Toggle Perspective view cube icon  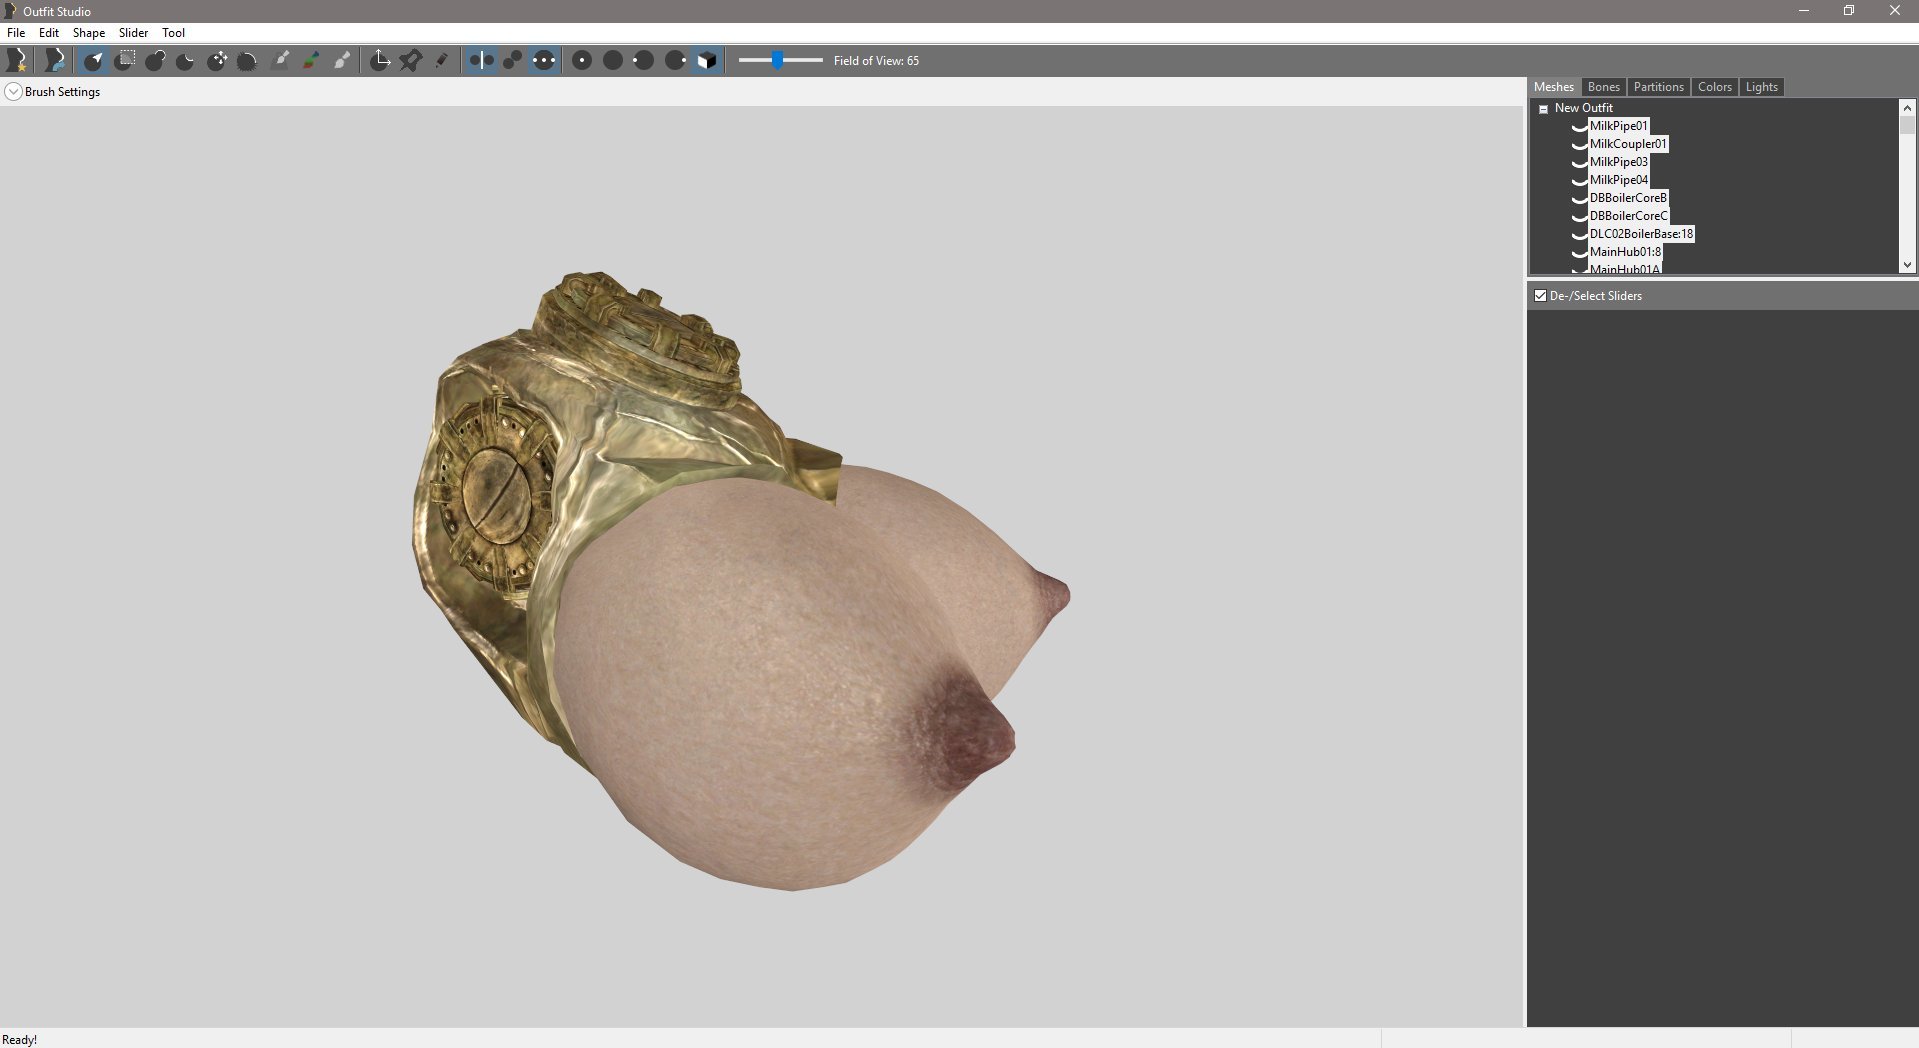(x=706, y=60)
